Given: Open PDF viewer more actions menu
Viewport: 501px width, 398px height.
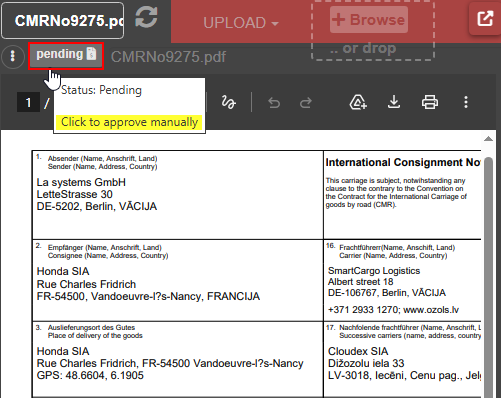Looking at the screenshot, I should [x=466, y=102].
